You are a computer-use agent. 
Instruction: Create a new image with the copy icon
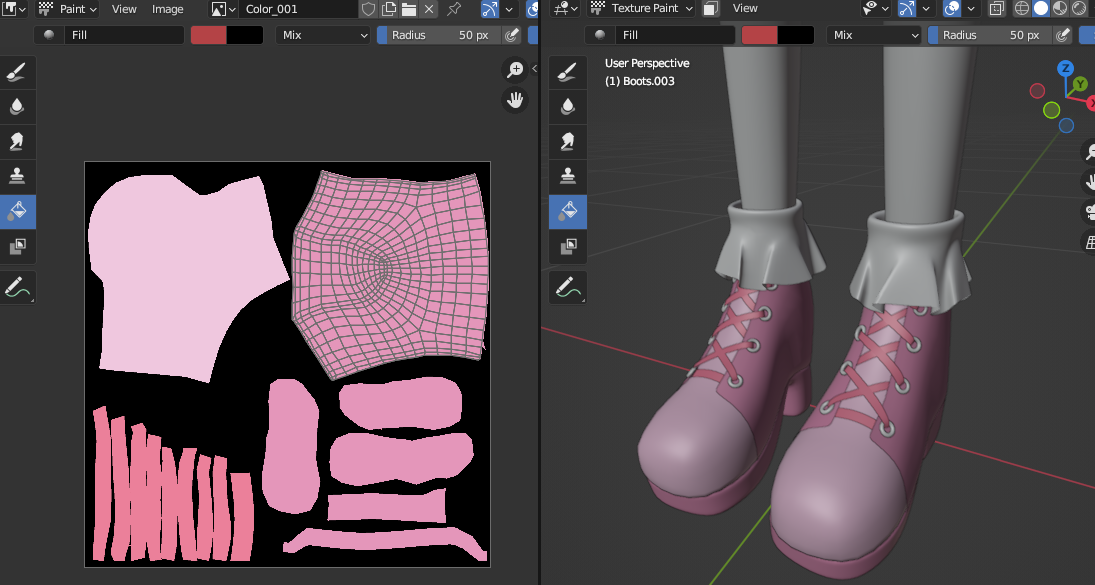coord(389,9)
